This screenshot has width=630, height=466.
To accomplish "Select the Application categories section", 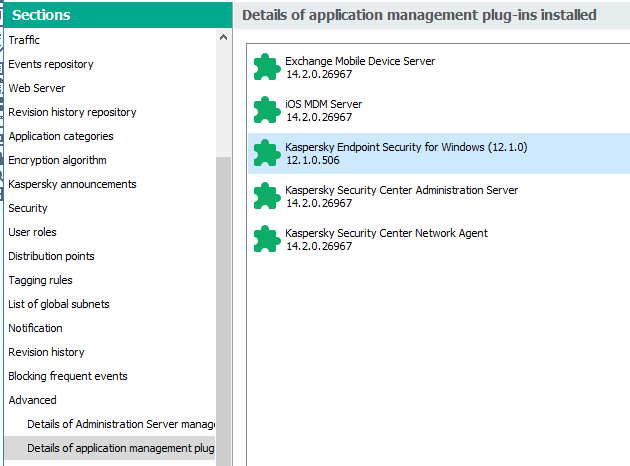I will pyautogui.click(x=61, y=136).
